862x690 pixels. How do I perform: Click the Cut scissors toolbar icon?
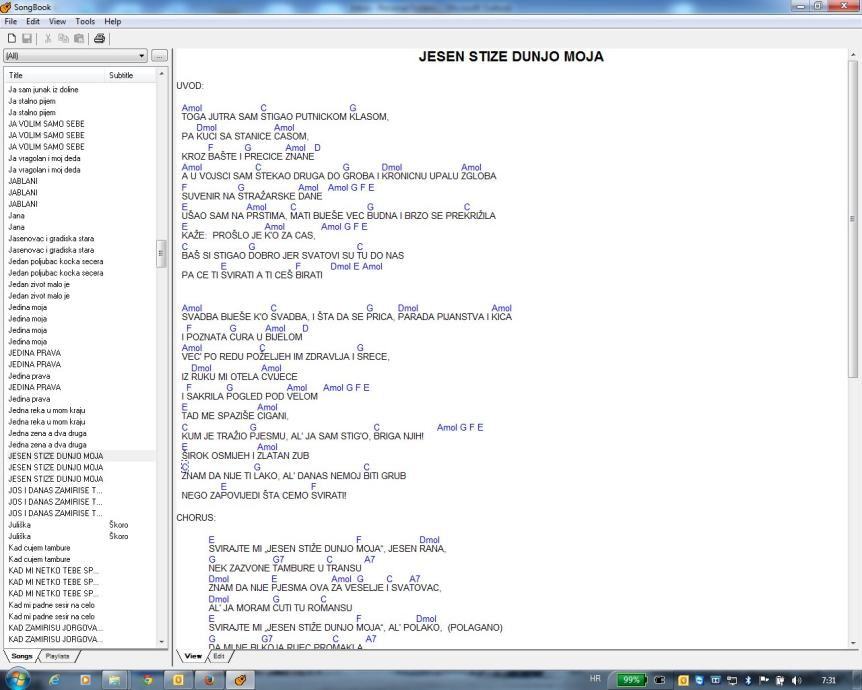(x=48, y=38)
